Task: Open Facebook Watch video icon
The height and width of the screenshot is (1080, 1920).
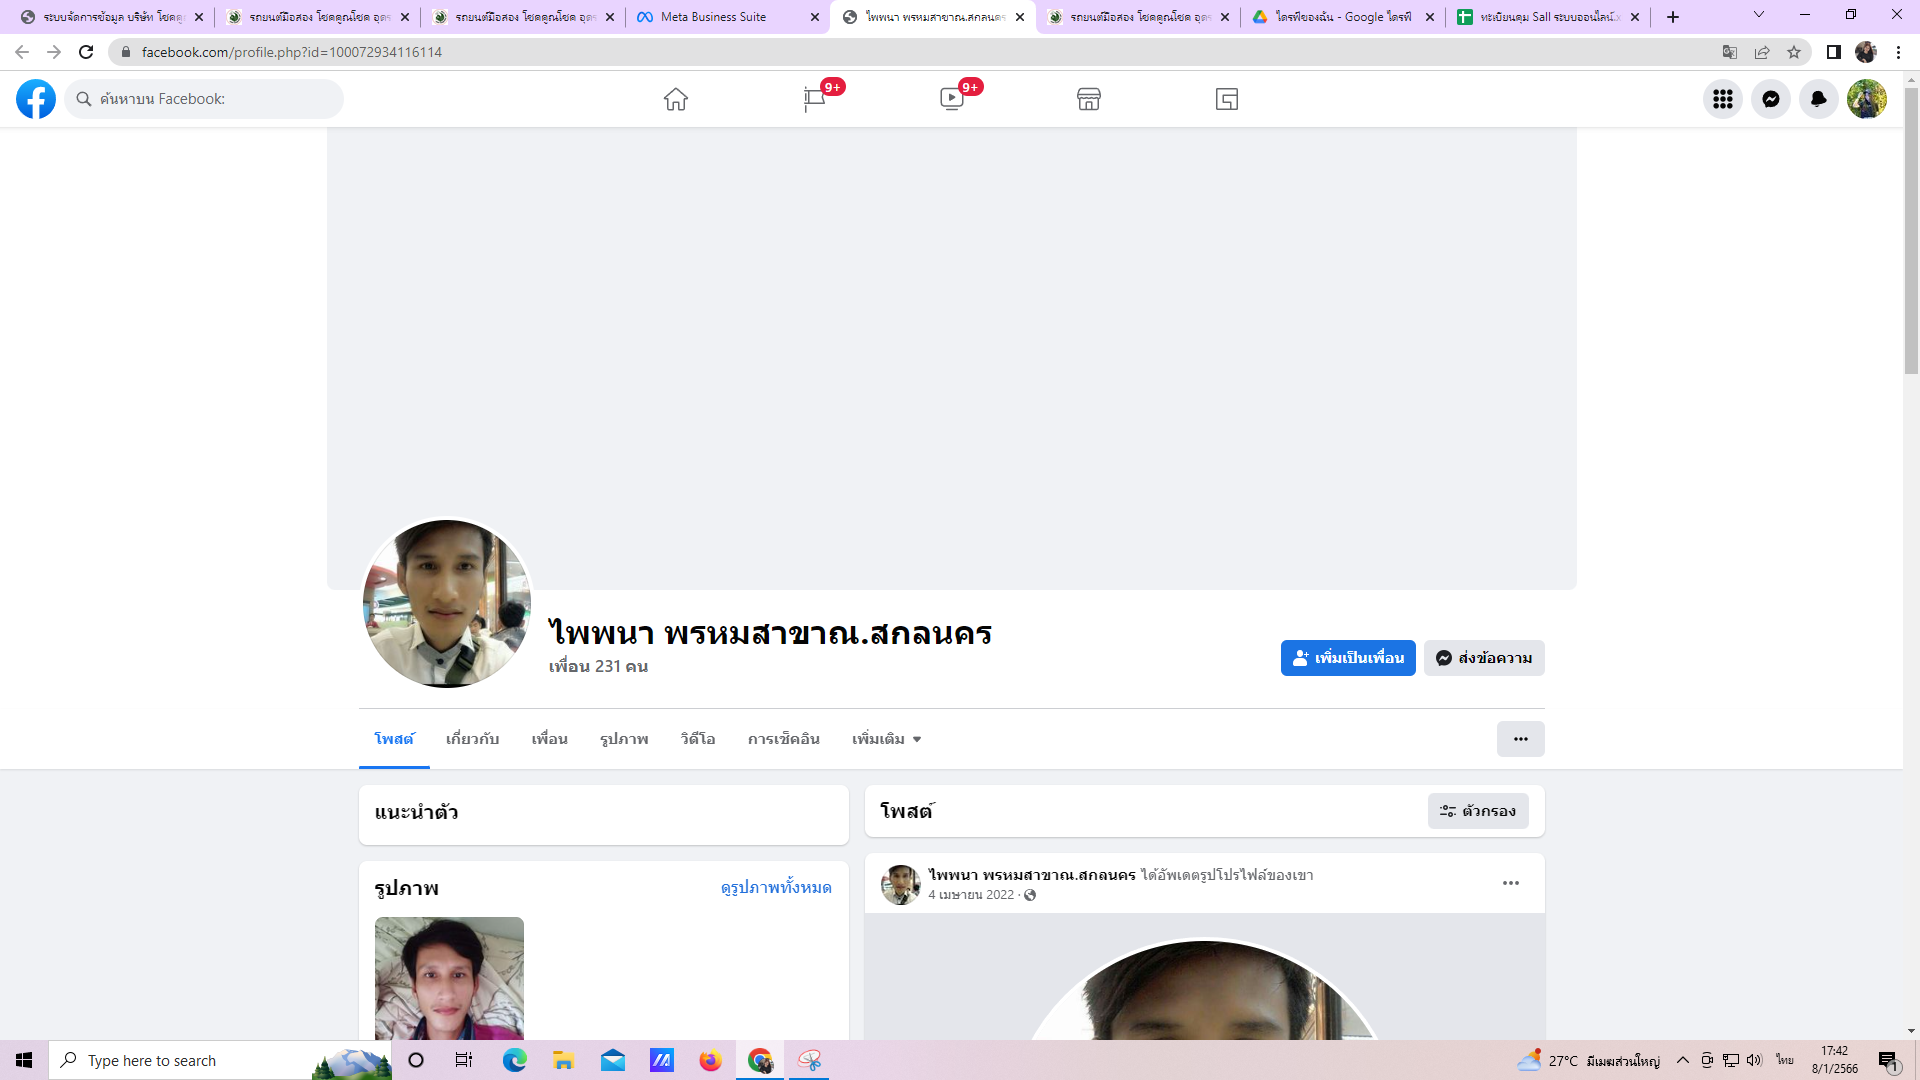Action: tap(952, 99)
